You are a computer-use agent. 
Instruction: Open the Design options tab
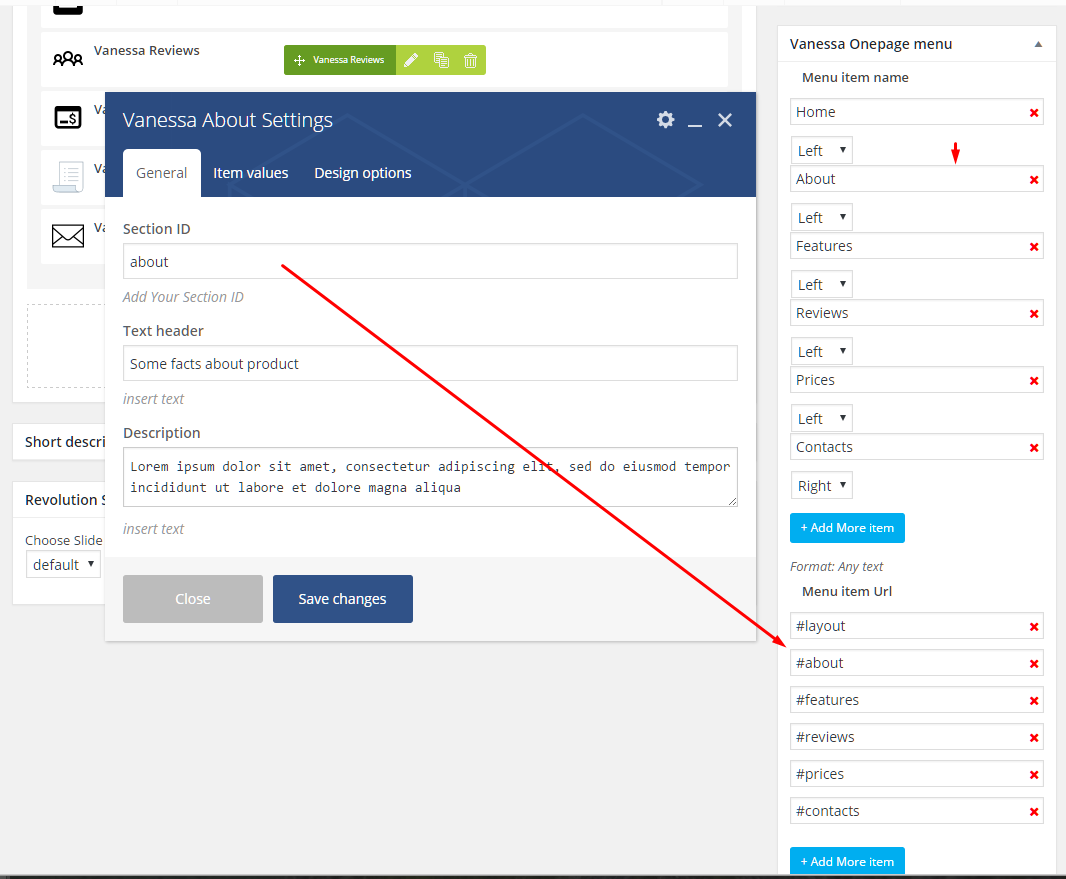[362, 173]
